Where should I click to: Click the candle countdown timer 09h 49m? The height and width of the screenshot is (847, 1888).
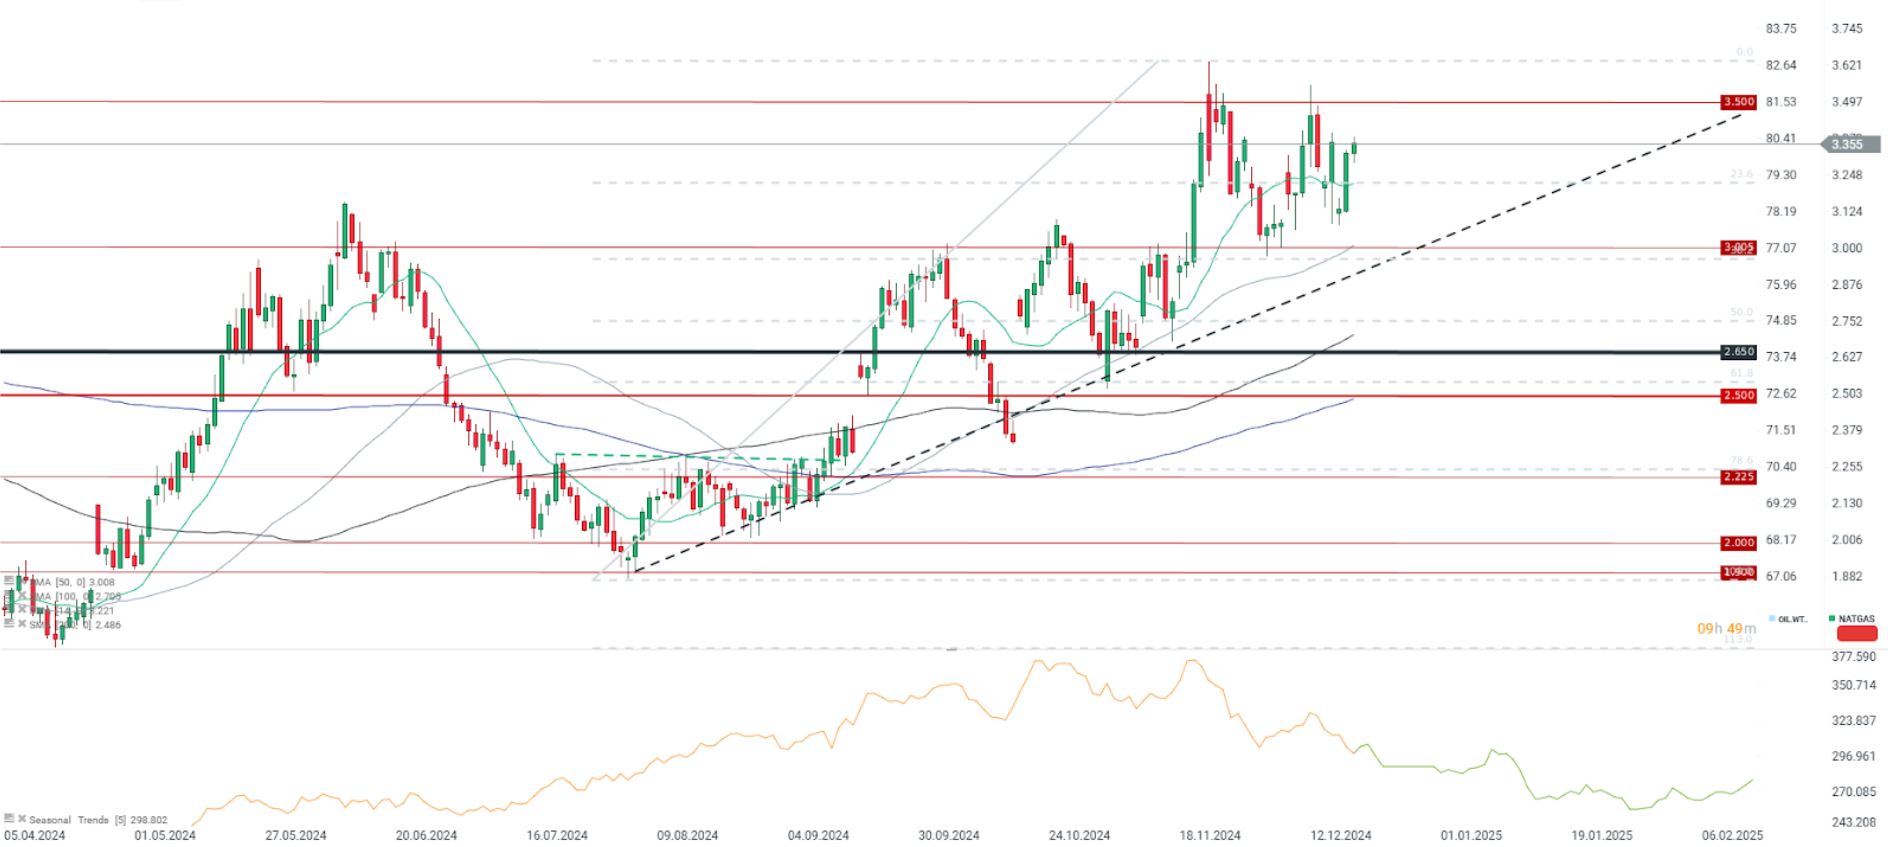click(x=1726, y=628)
